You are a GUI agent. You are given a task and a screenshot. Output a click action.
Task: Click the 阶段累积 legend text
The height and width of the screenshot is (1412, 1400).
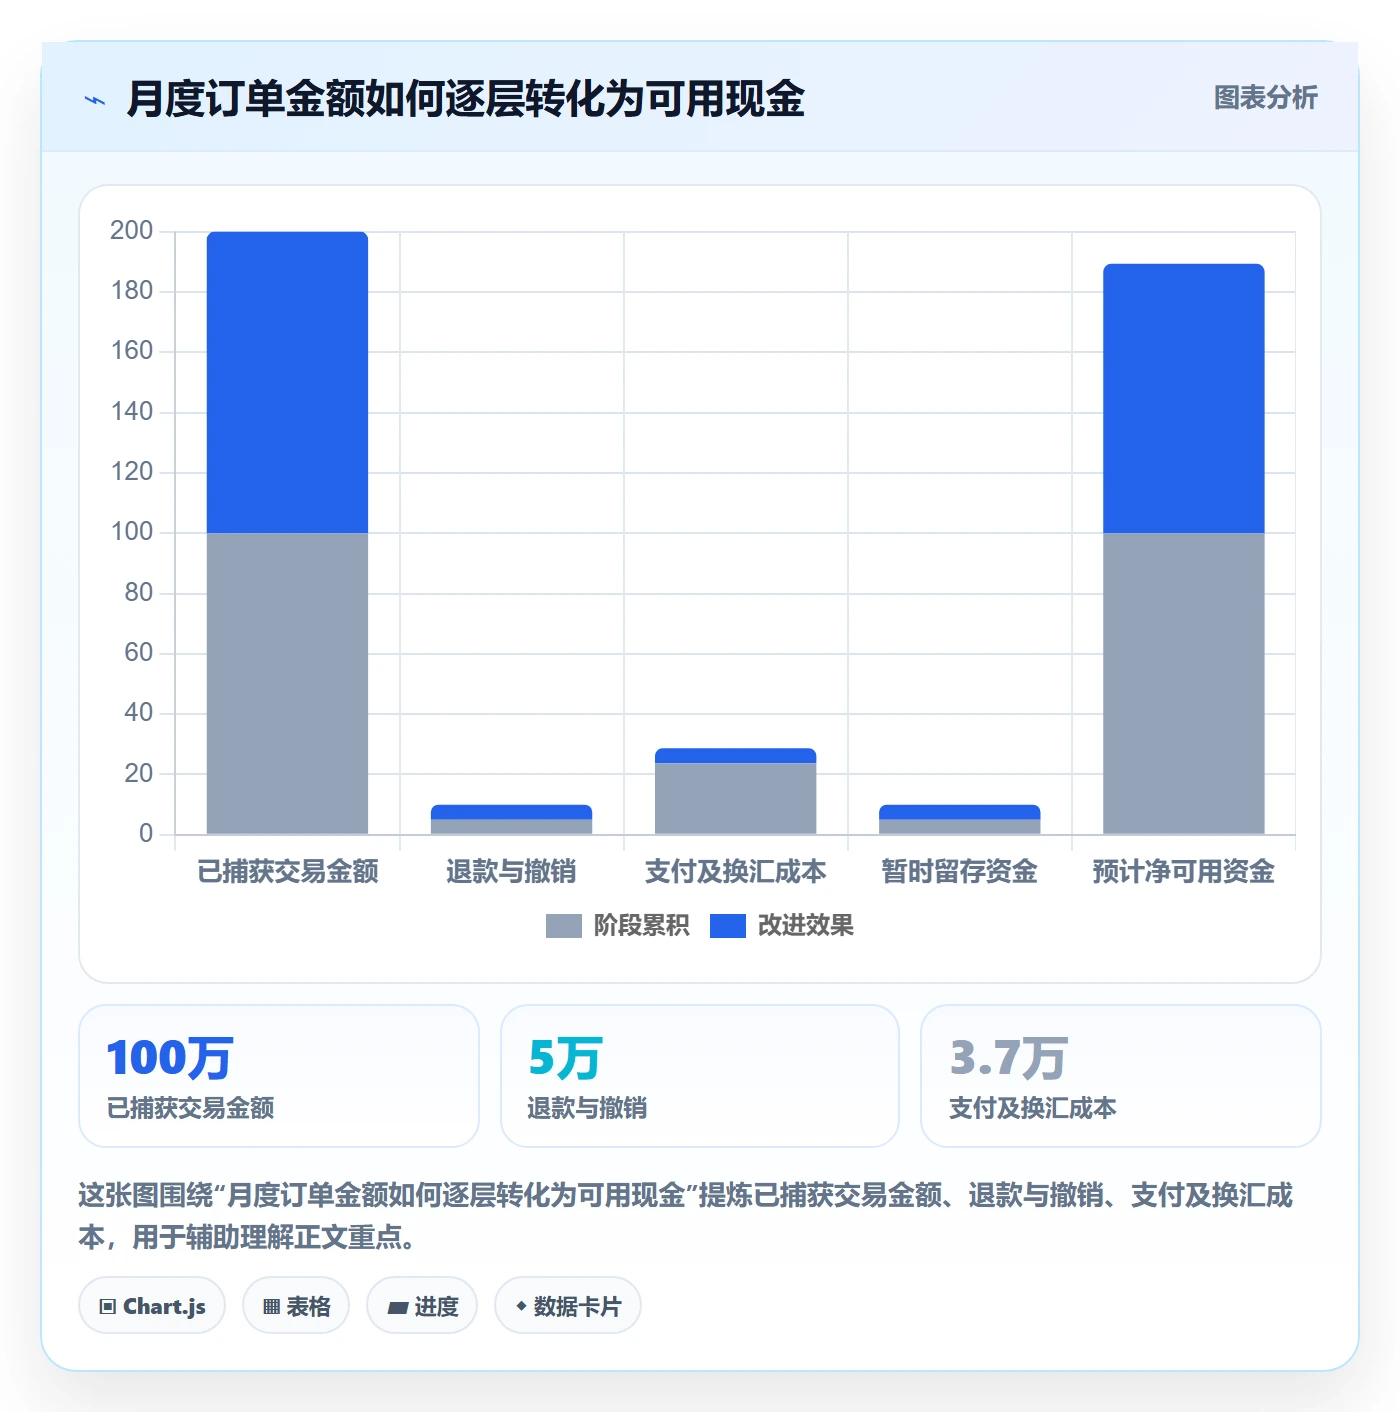point(641,926)
